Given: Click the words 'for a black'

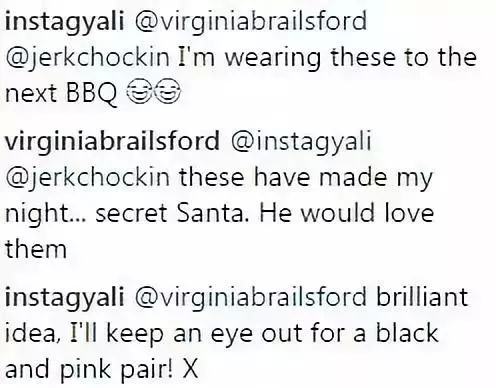Looking at the screenshot, I should point(374,332).
